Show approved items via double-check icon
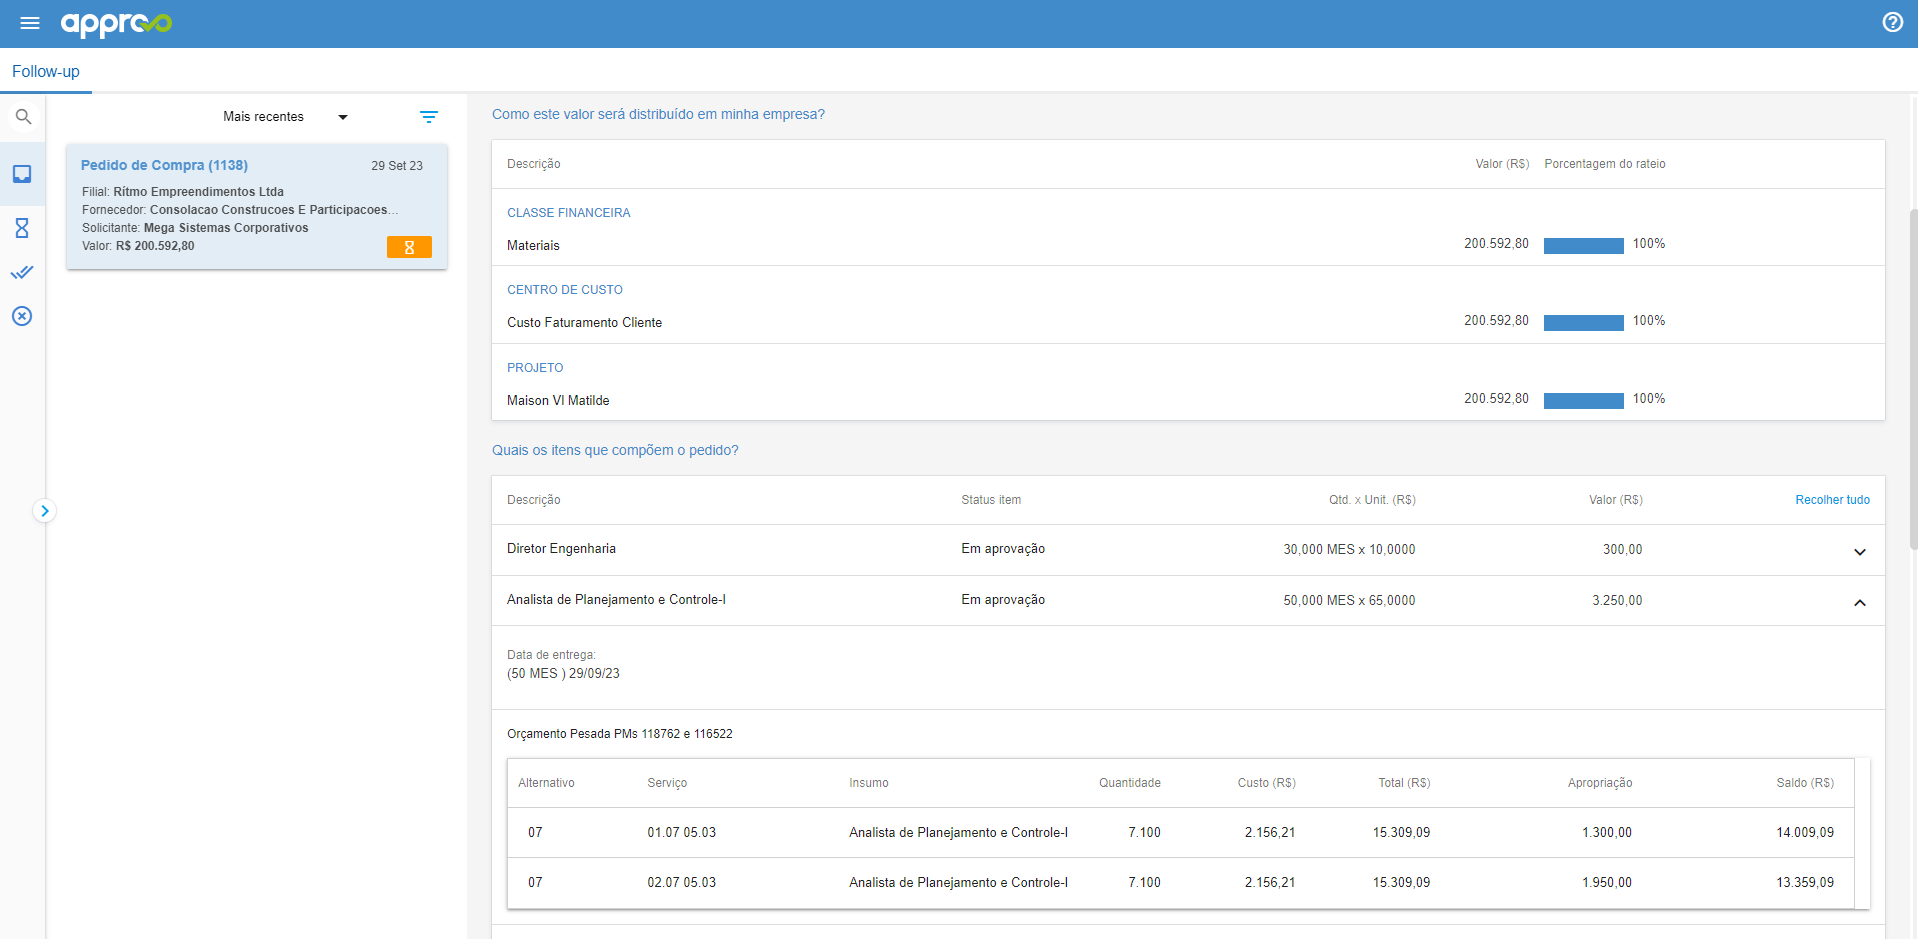Viewport: 1918px width, 939px height. tap(22, 272)
